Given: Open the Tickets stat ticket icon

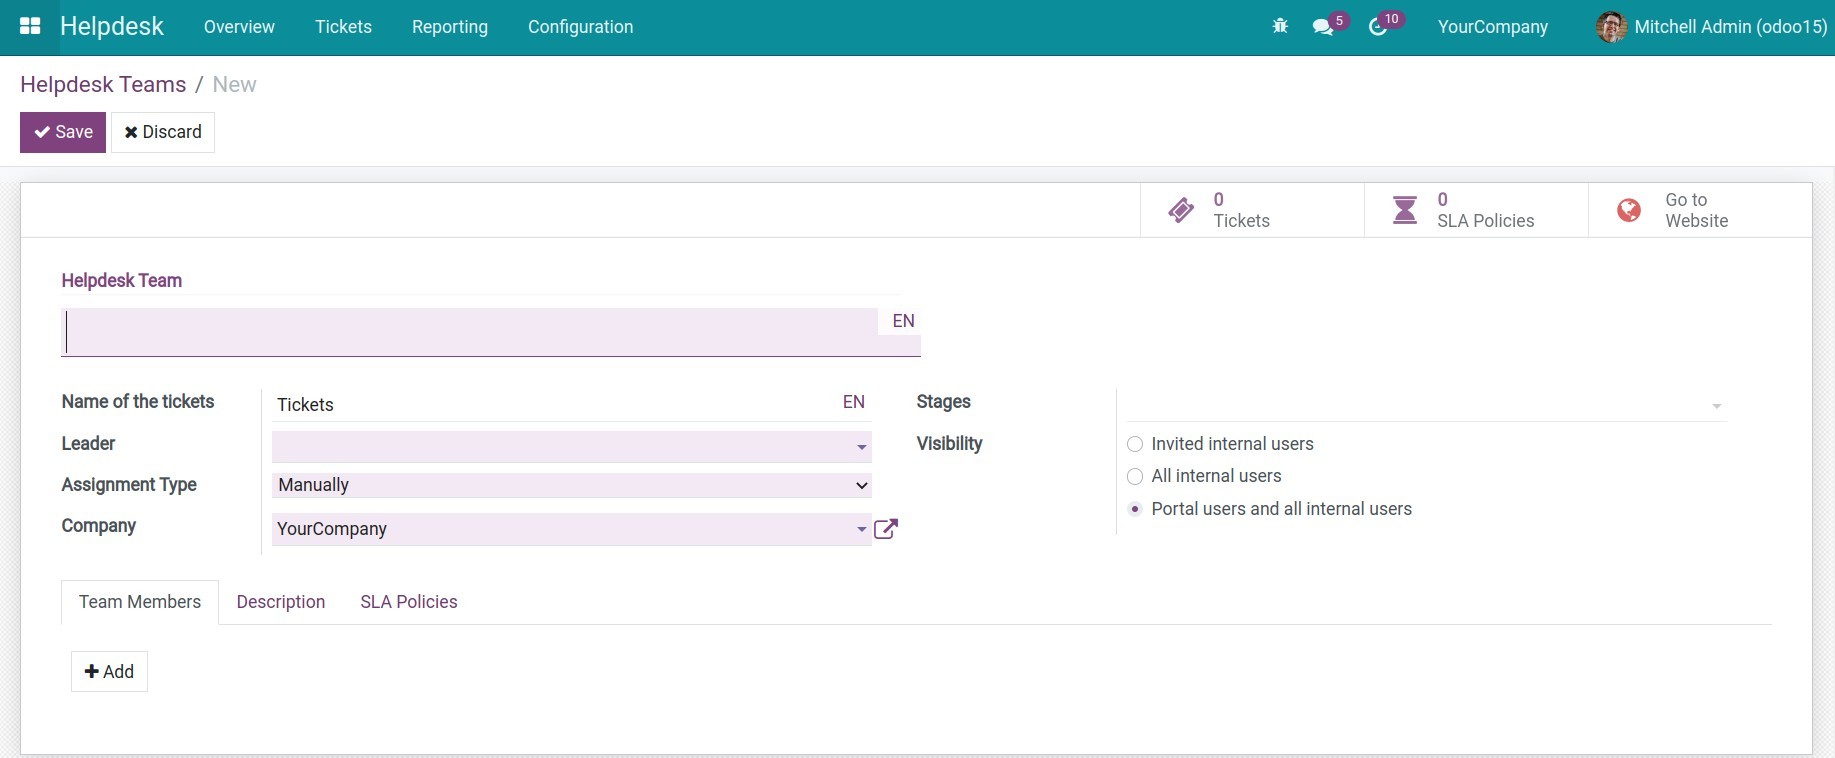Looking at the screenshot, I should point(1181,210).
